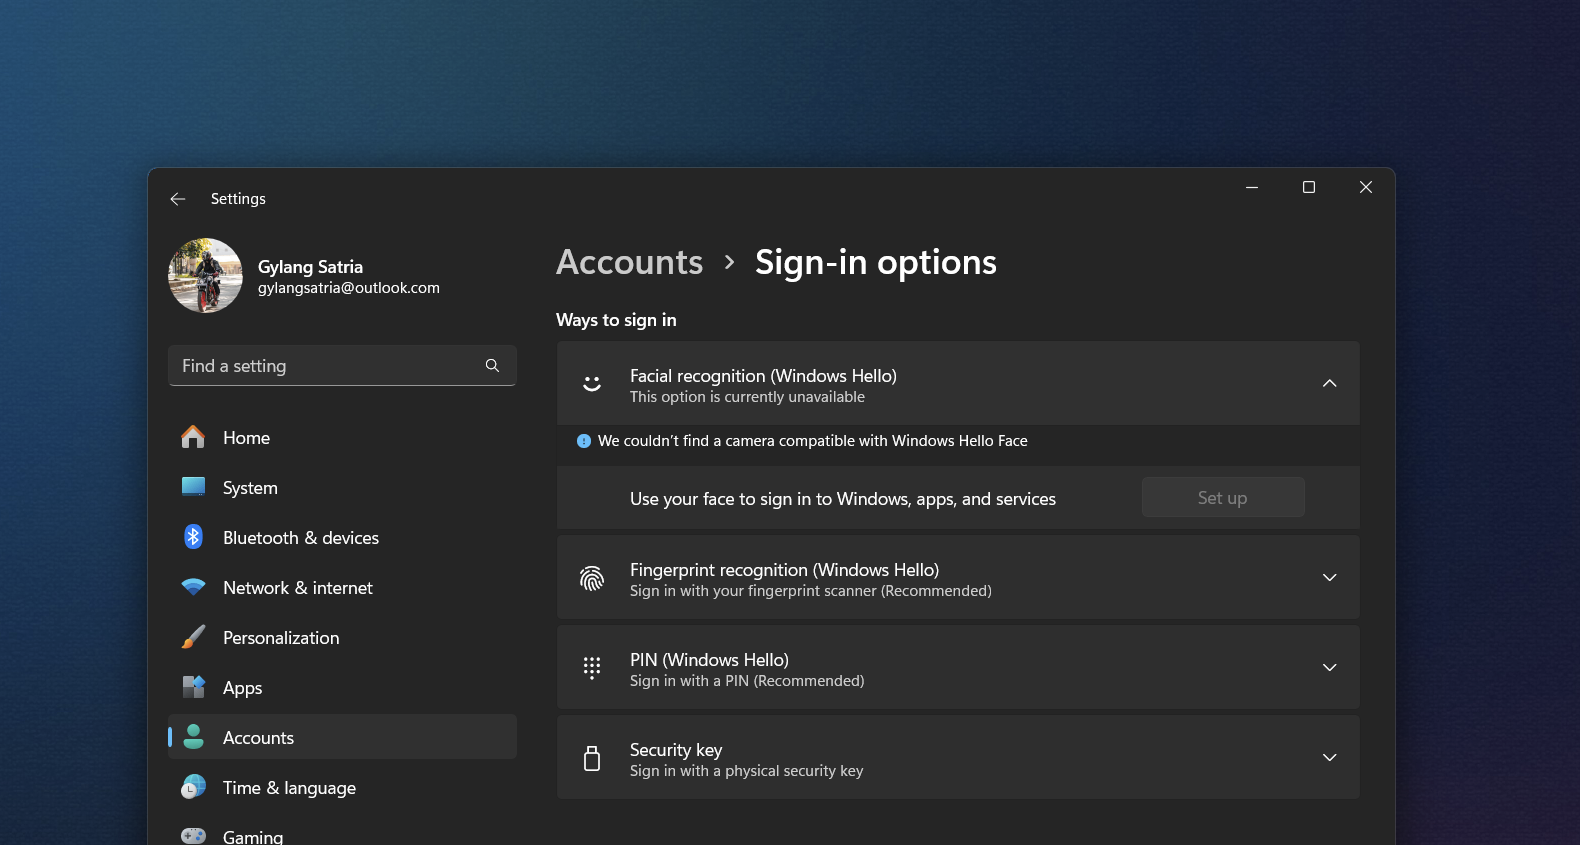The image size is (1580, 845).
Task: Click Gylang Satria profile picture
Action: 205,275
